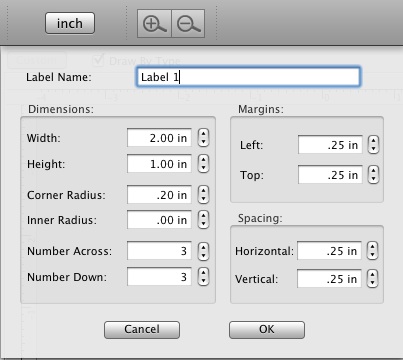This screenshot has width=403, height=360.
Task: Click the Width stepper arrows
Action: tap(203, 138)
